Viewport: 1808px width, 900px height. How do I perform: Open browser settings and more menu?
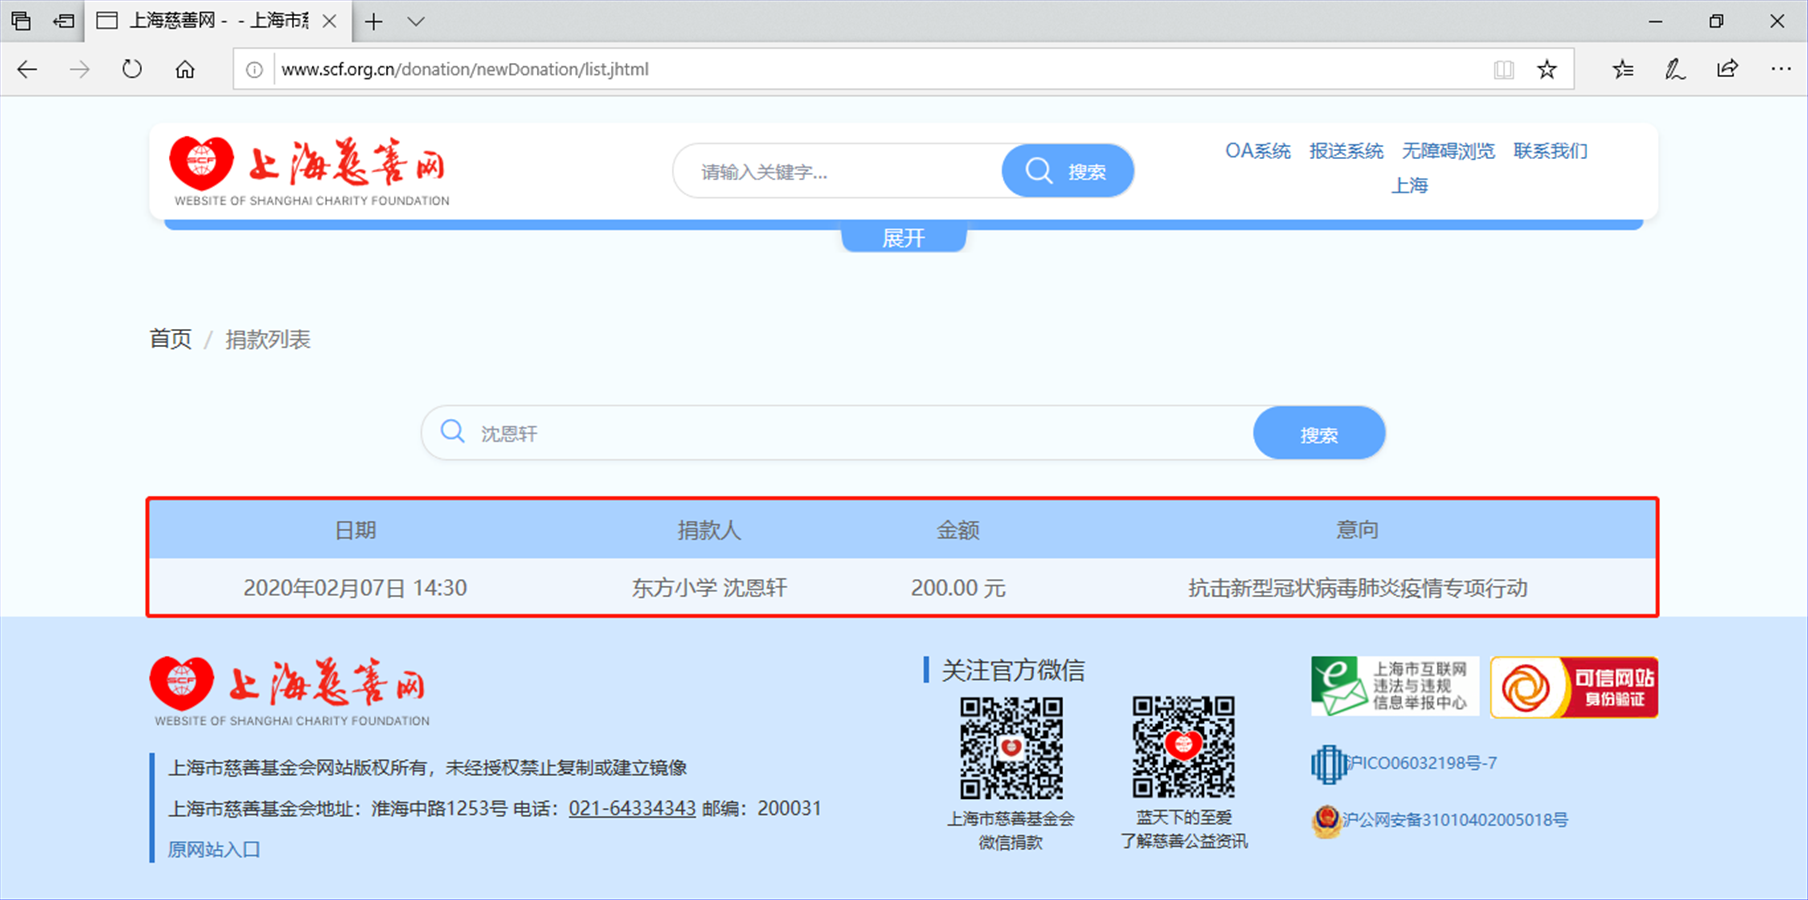coord(1780,69)
